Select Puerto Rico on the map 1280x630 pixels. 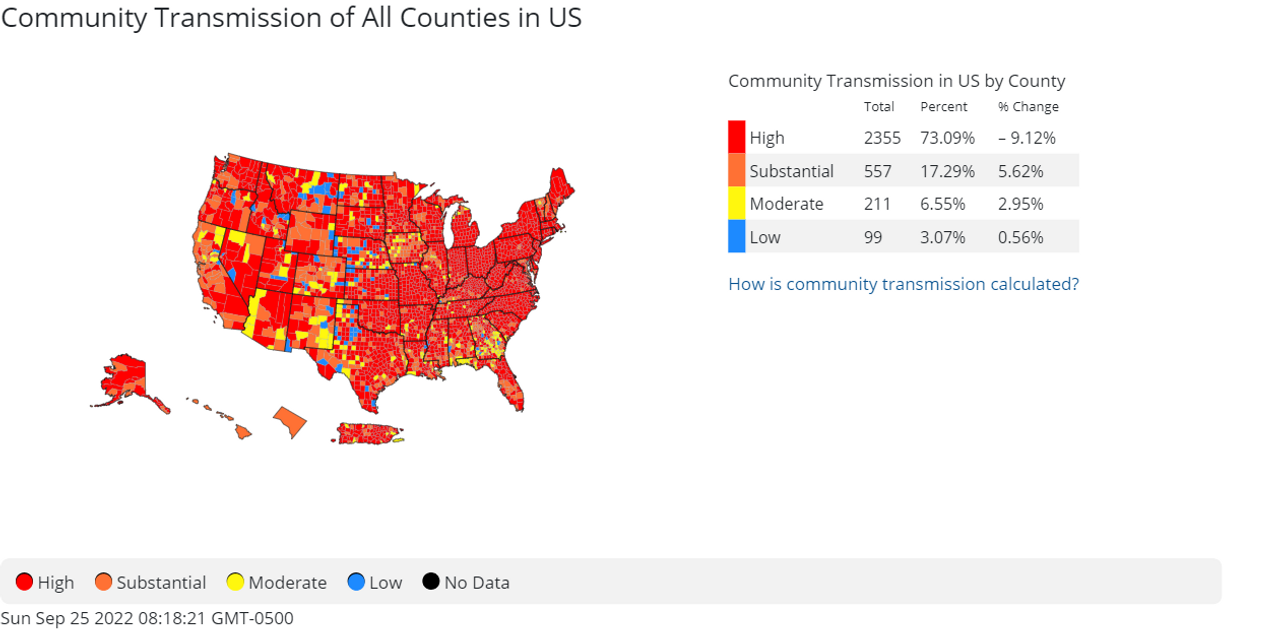click(x=367, y=433)
